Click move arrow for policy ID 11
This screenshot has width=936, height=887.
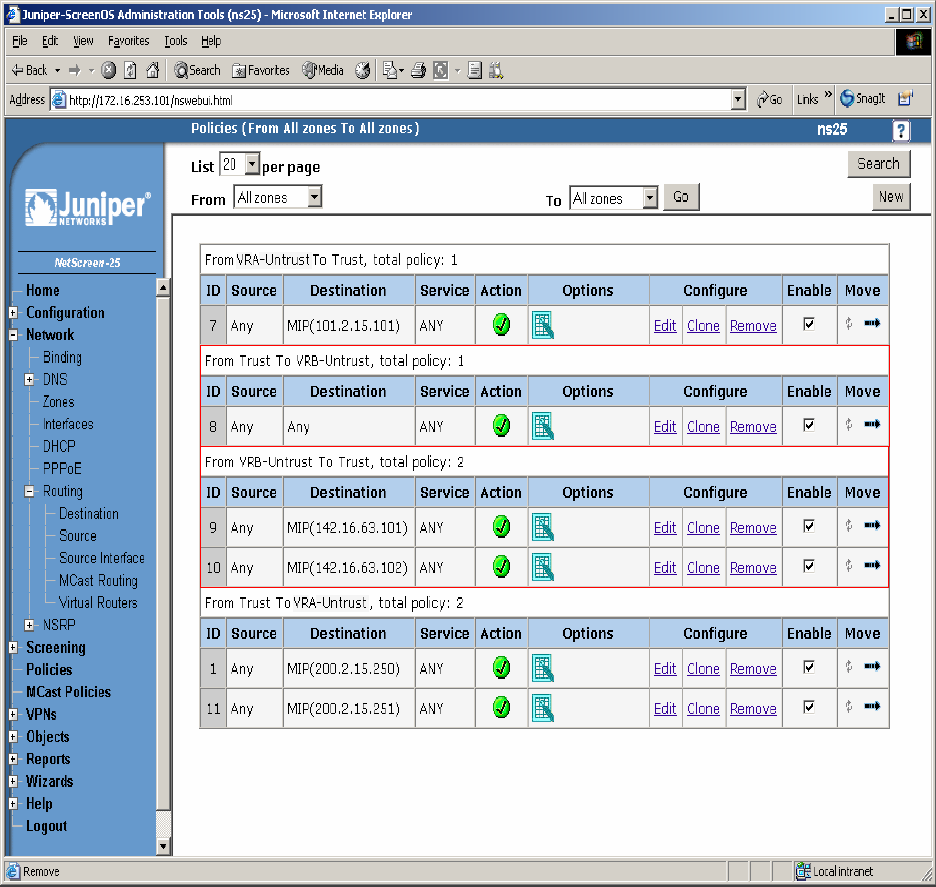point(872,707)
